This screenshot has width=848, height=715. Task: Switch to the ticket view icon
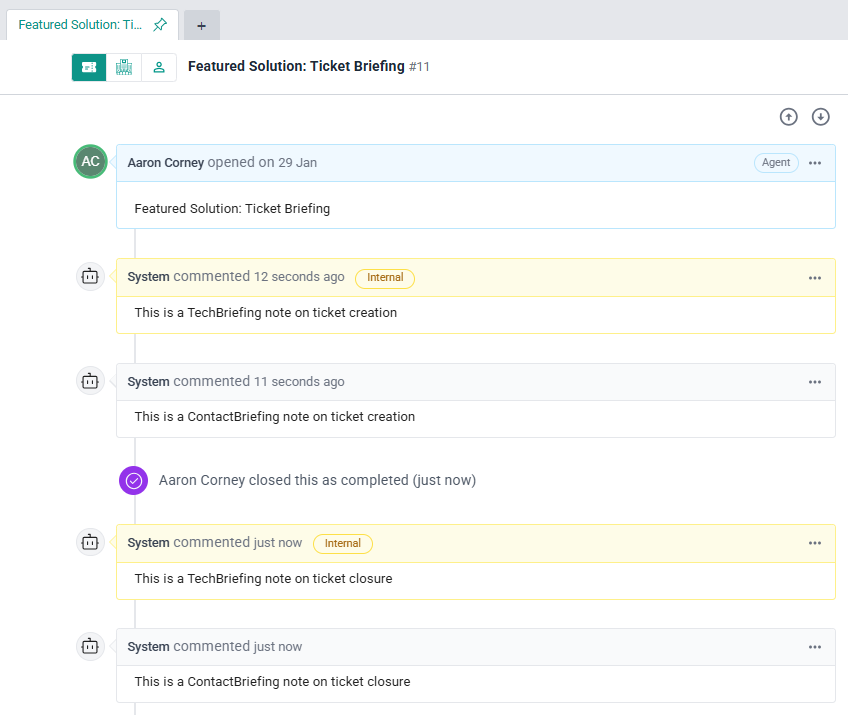[x=89, y=67]
